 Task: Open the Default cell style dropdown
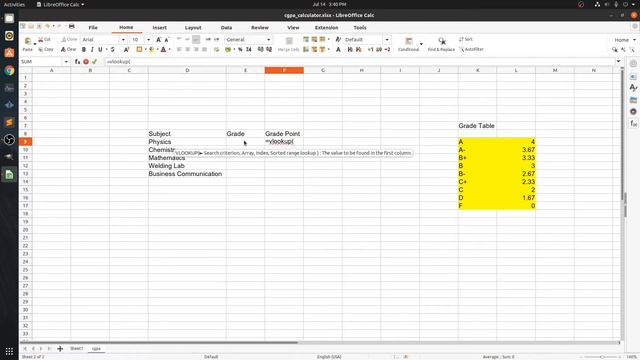(387, 40)
